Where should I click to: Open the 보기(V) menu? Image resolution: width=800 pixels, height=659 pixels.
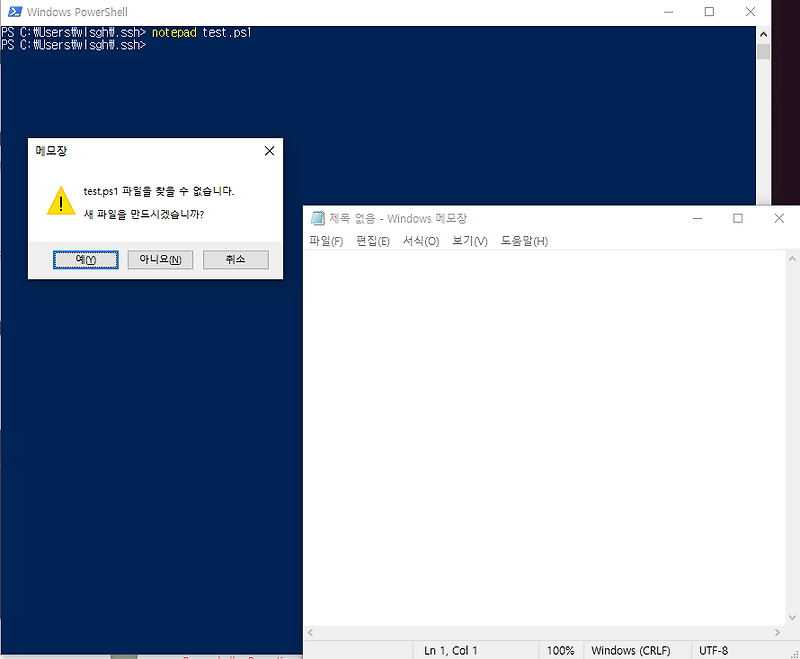point(468,240)
